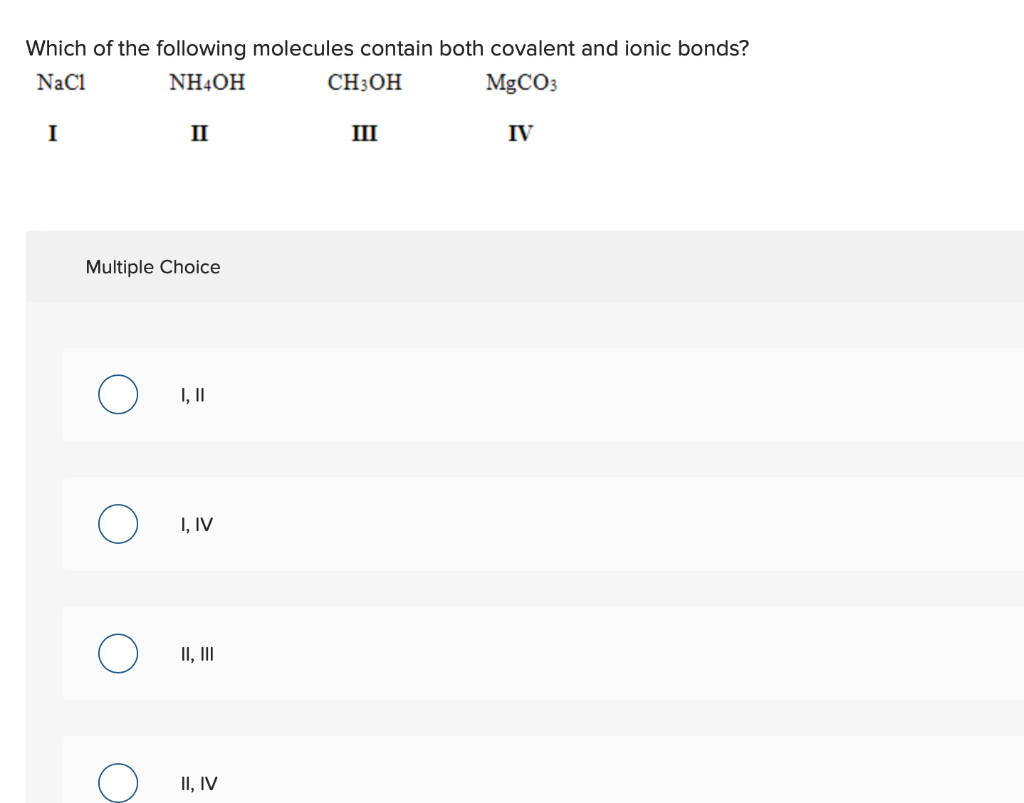The width and height of the screenshot is (1024, 803).
Task: Click the CH3OH formula
Action: 364,82
